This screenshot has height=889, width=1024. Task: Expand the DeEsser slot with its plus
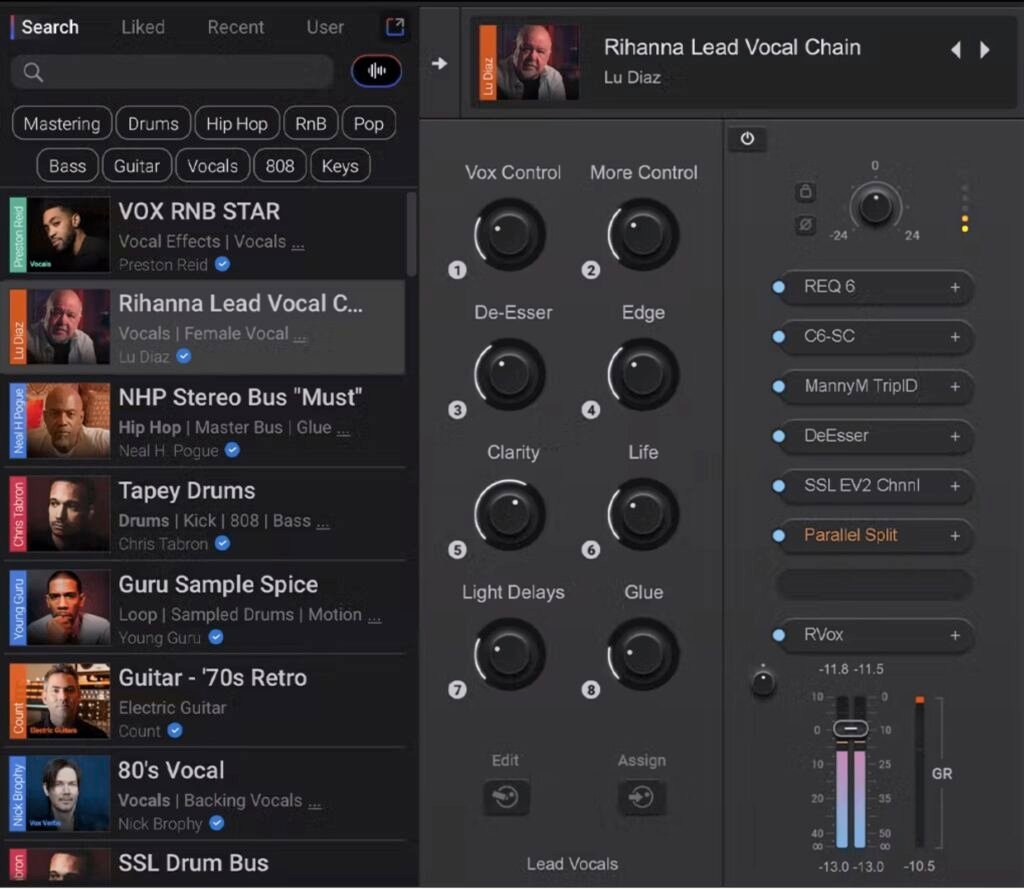(955, 436)
